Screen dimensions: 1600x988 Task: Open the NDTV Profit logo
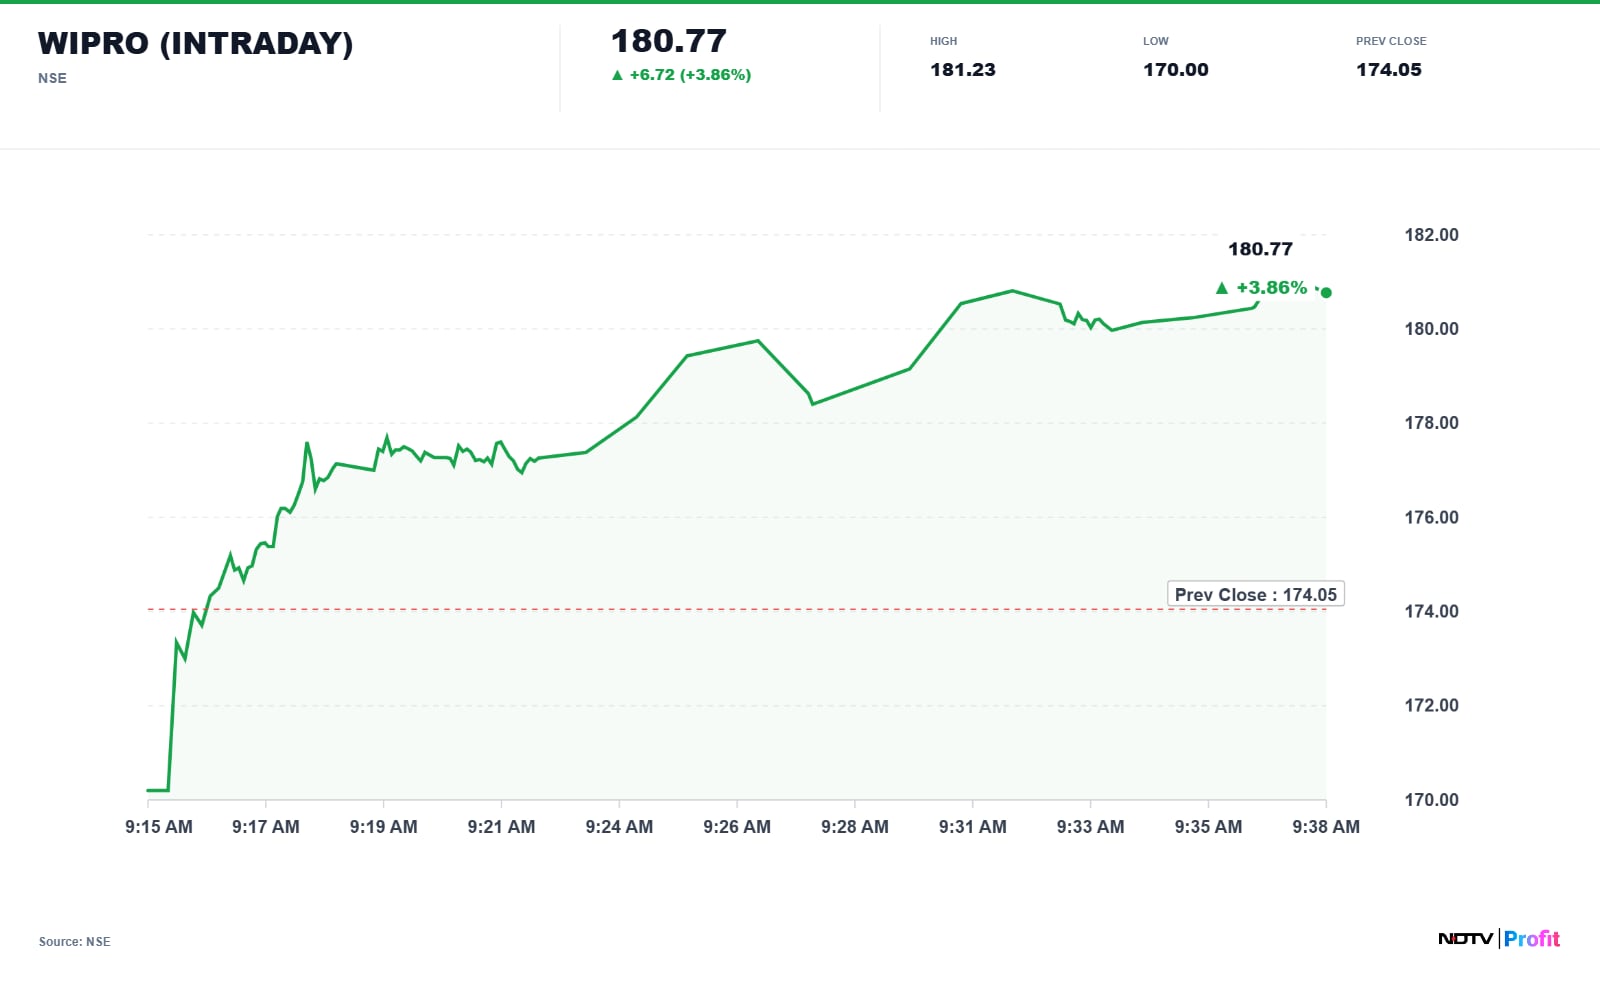tap(1499, 938)
